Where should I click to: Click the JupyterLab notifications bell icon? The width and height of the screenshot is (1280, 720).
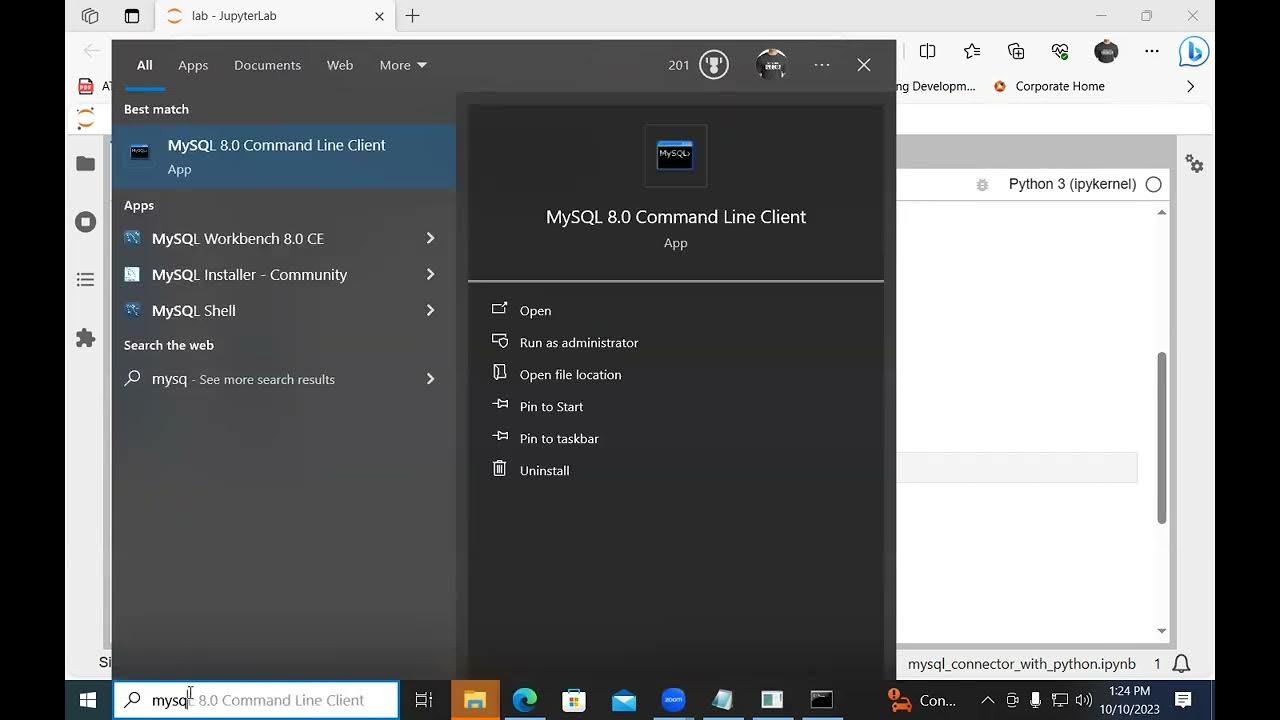click(x=1181, y=664)
